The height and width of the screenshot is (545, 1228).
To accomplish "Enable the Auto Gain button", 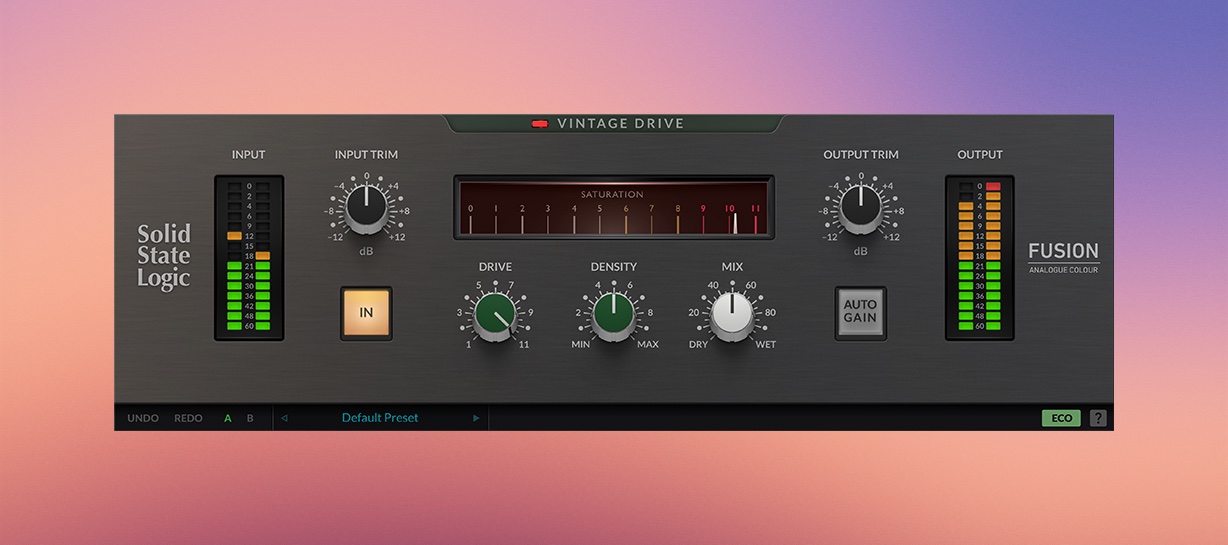I will click(x=860, y=313).
